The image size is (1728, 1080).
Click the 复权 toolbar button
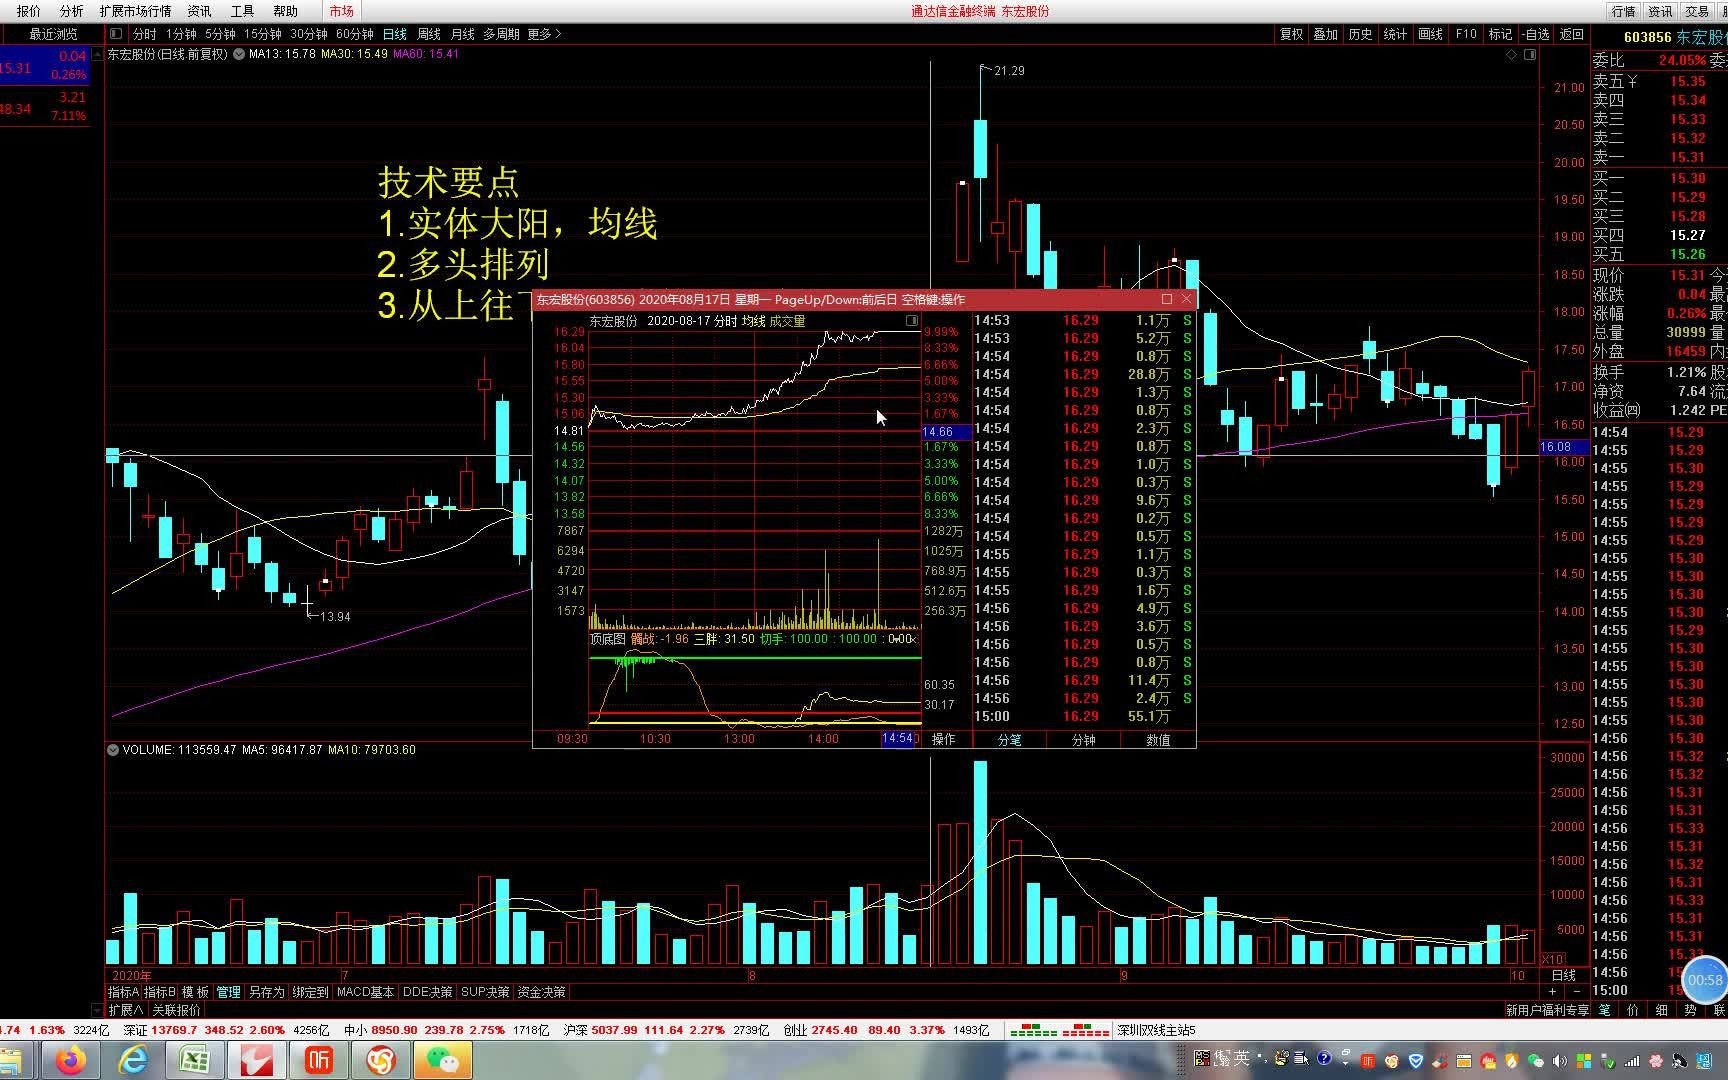click(x=1292, y=34)
